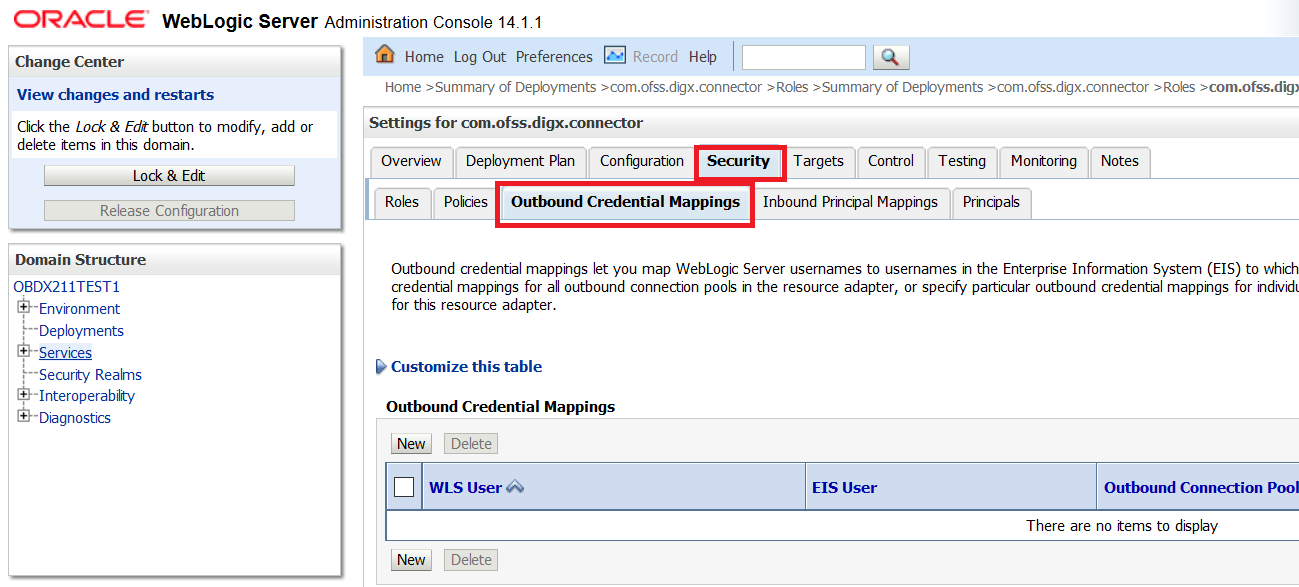Sort by Outbound Connection Pool column header
This screenshot has height=587, width=1299.
coord(1201,488)
